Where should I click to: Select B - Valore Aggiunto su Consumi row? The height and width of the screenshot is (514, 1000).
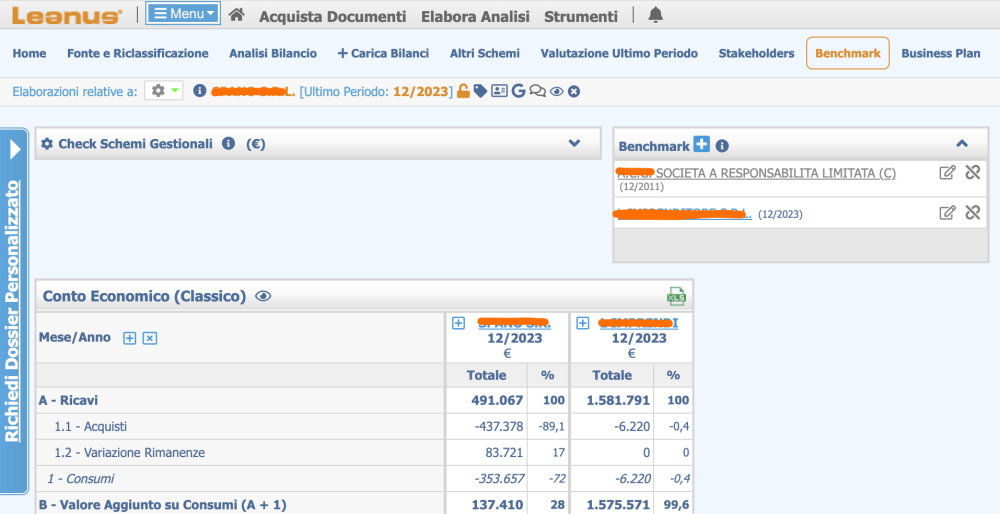[x=162, y=504]
